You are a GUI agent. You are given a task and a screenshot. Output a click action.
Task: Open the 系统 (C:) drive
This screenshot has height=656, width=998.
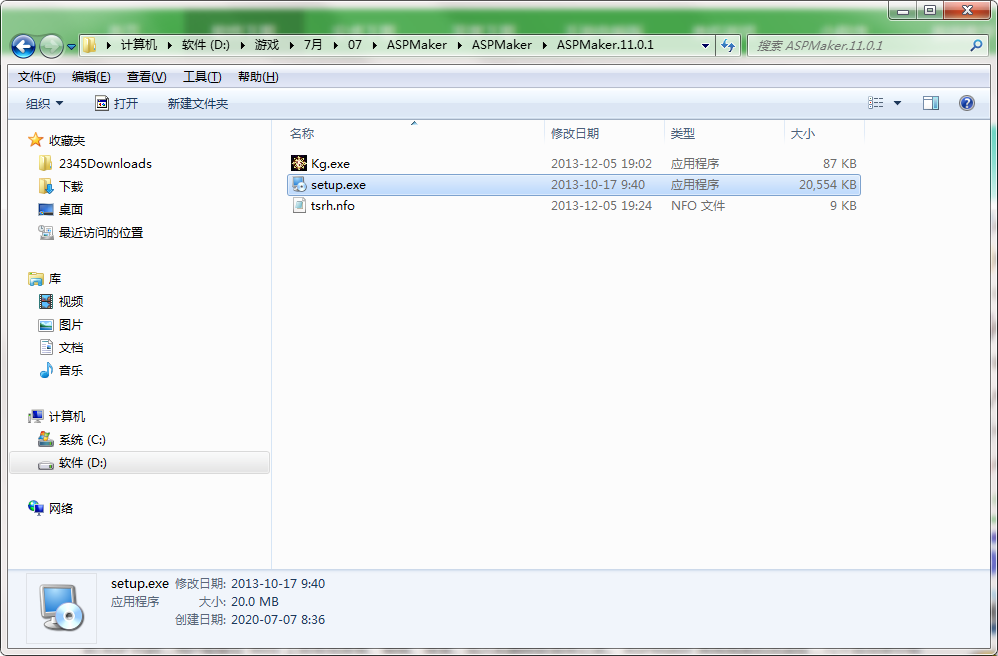[x=82, y=440]
